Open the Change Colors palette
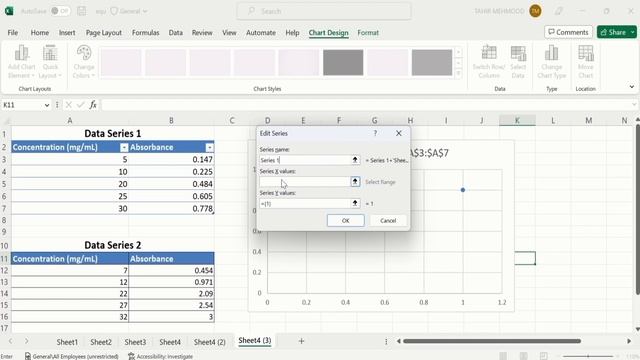 pyautogui.click(x=84, y=62)
